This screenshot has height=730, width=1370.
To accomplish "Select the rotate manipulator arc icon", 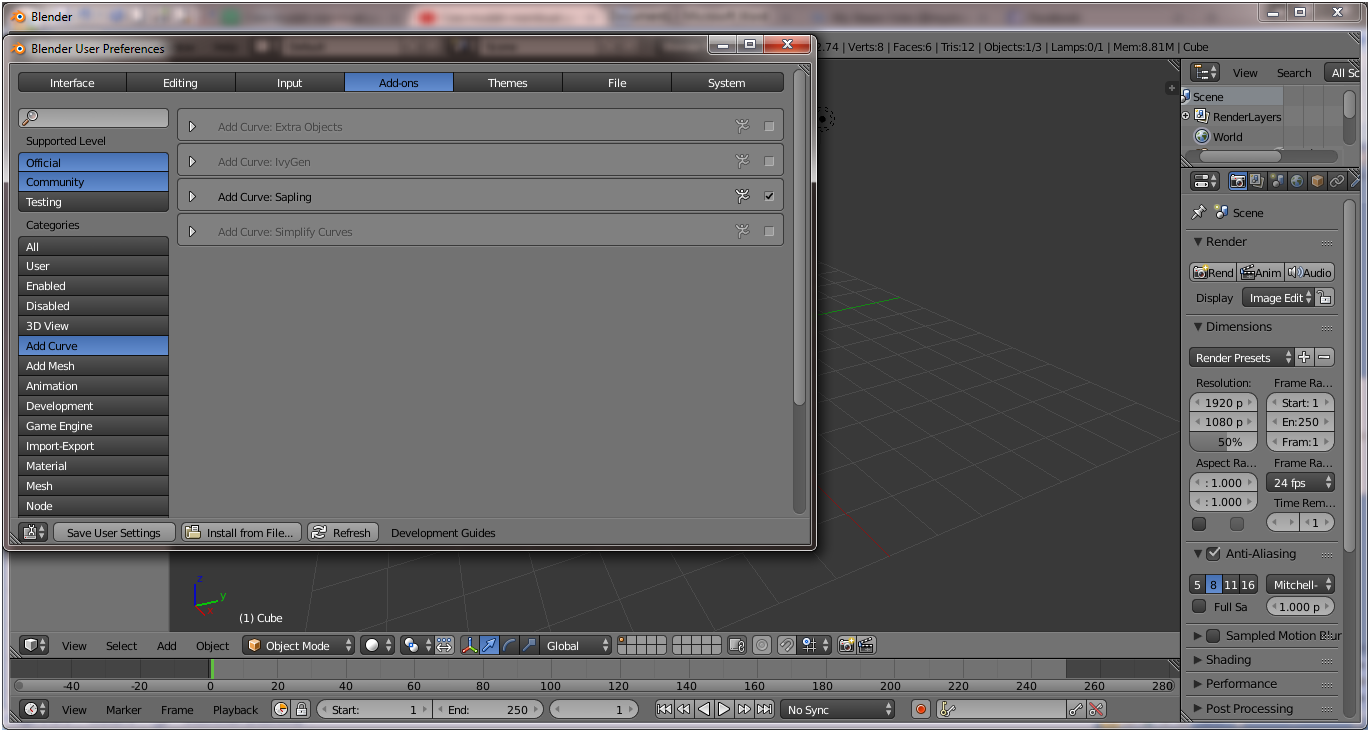I will pyautogui.click(x=509, y=645).
